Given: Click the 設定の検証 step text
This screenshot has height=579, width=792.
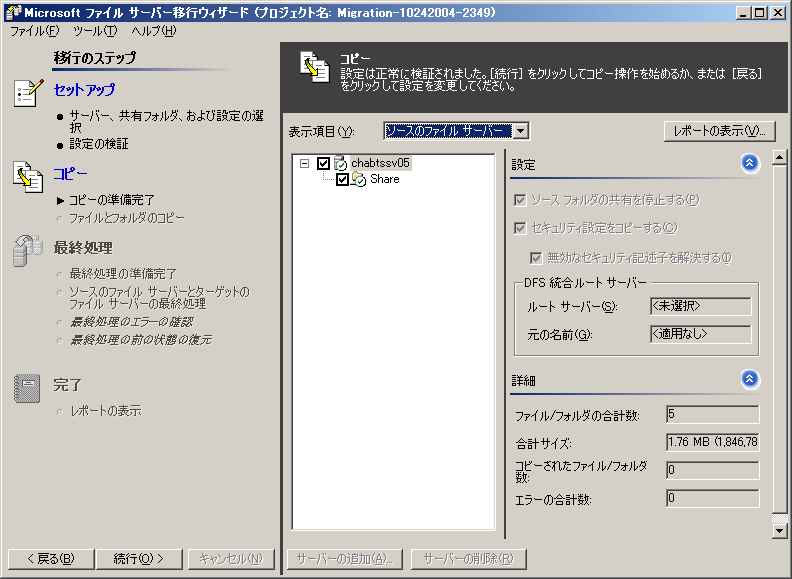Looking at the screenshot, I should point(99,144).
